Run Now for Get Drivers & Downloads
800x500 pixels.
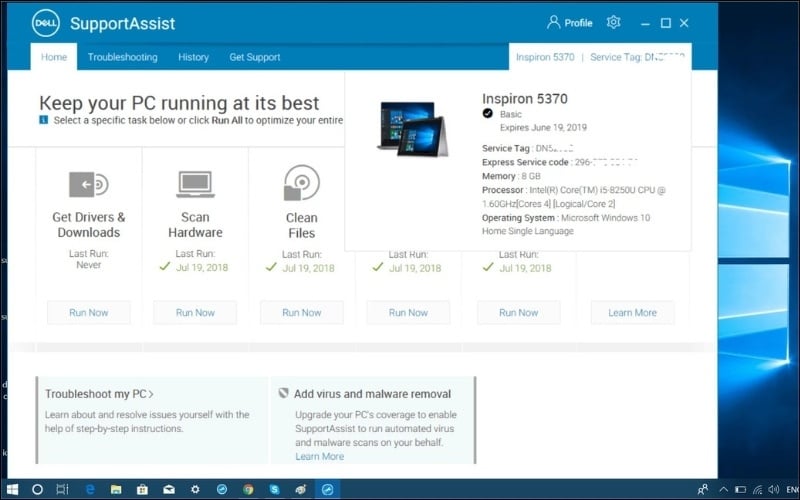[89, 312]
